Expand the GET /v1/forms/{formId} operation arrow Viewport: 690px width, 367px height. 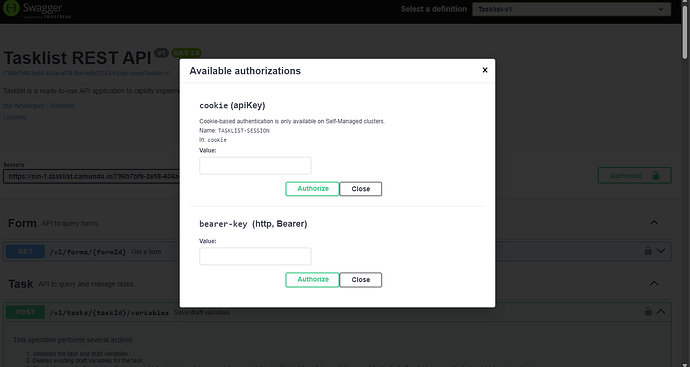pos(661,251)
